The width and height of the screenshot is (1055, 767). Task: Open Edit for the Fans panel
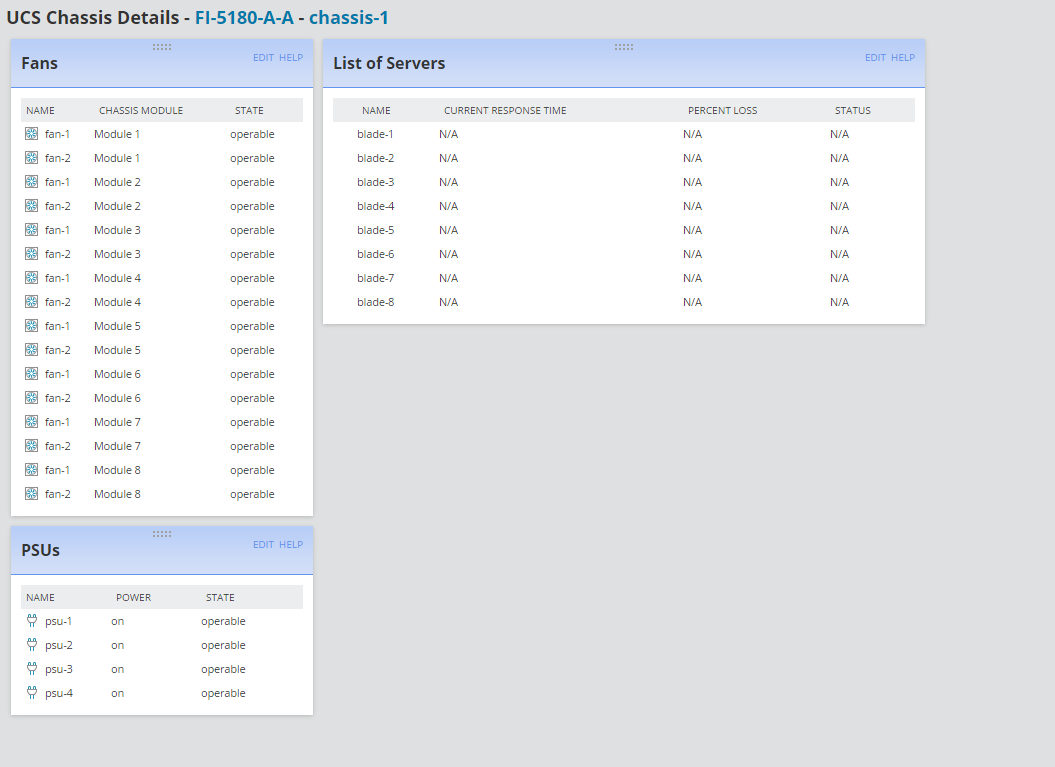pyautogui.click(x=263, y=58)
